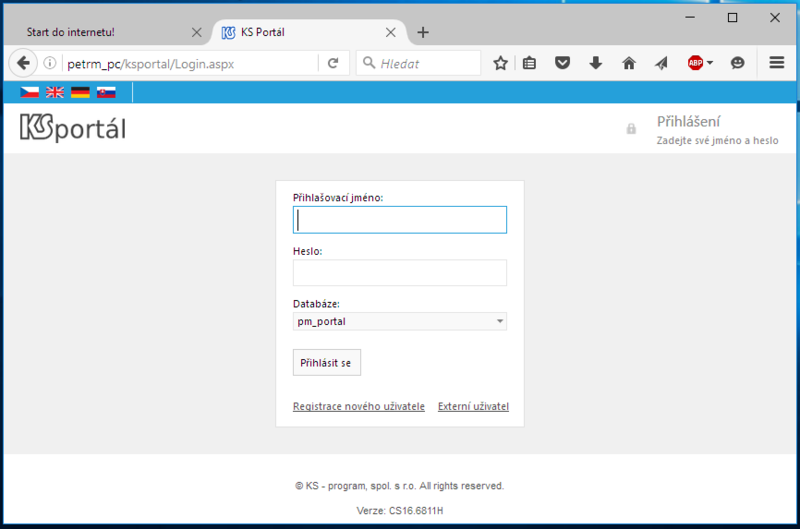Close the Start do internetu! tab
The width and height of the screenshot is (800, 529).
coord(196,33)
